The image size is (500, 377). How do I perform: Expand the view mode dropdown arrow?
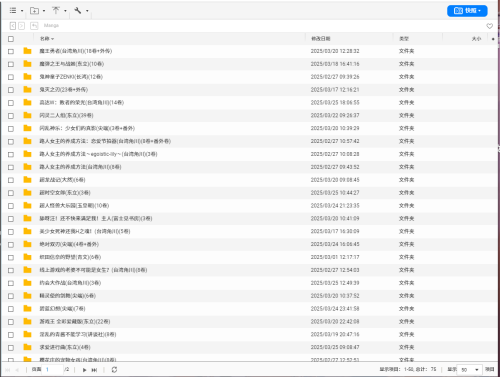tap(22, 11)
